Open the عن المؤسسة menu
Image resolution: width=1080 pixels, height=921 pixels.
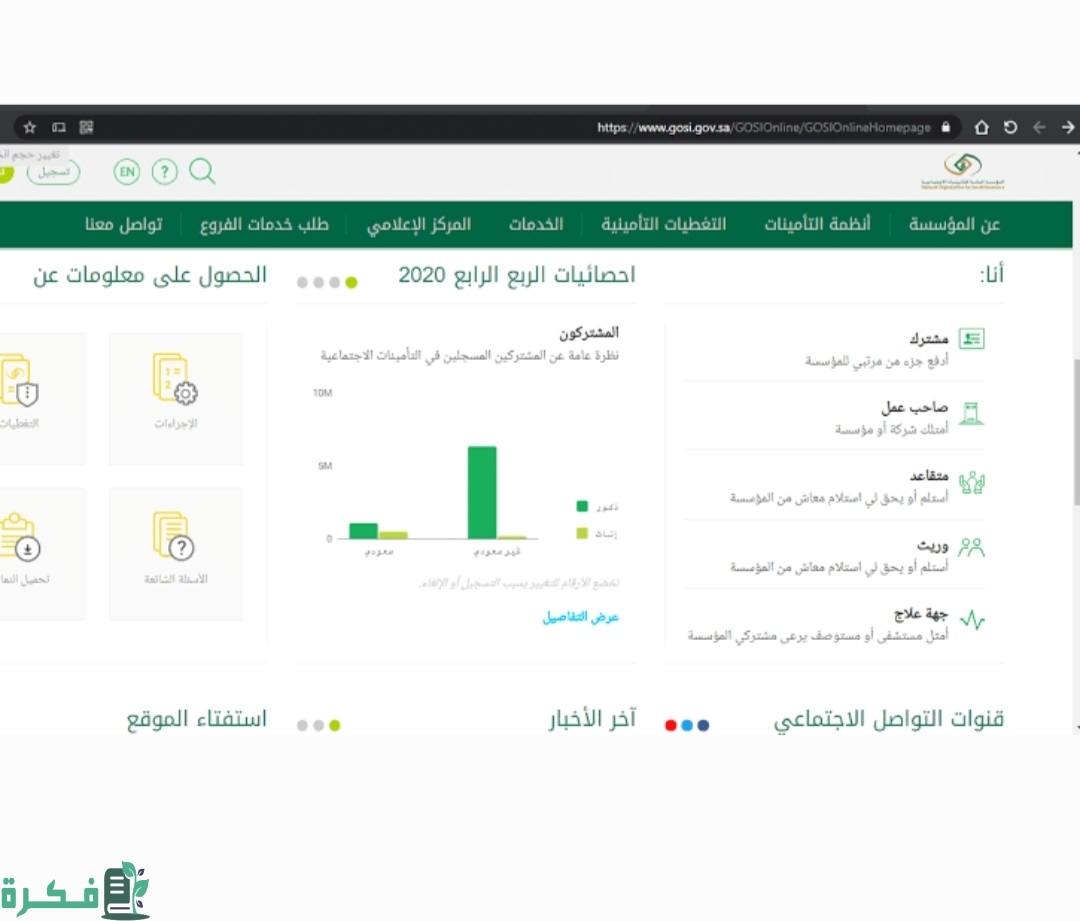pos(954,224)
